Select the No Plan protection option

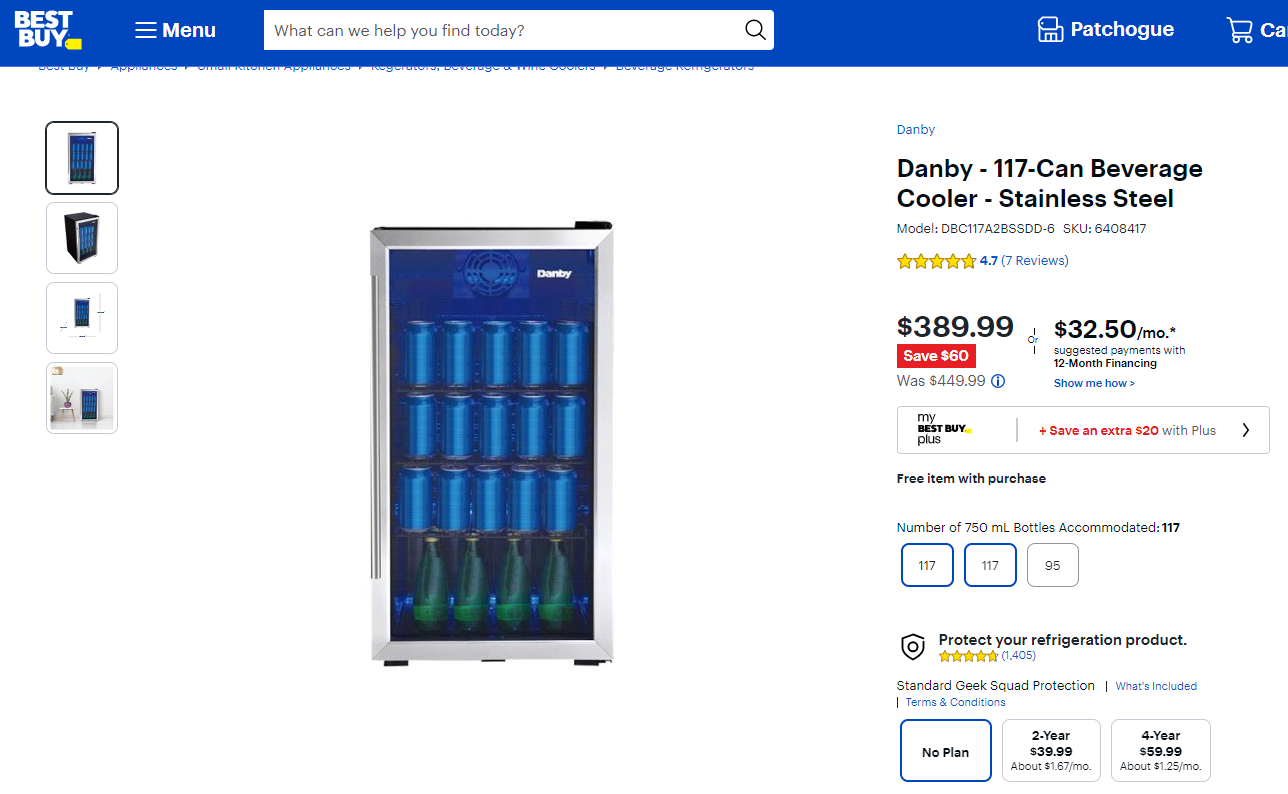click(x=945, y=751)
